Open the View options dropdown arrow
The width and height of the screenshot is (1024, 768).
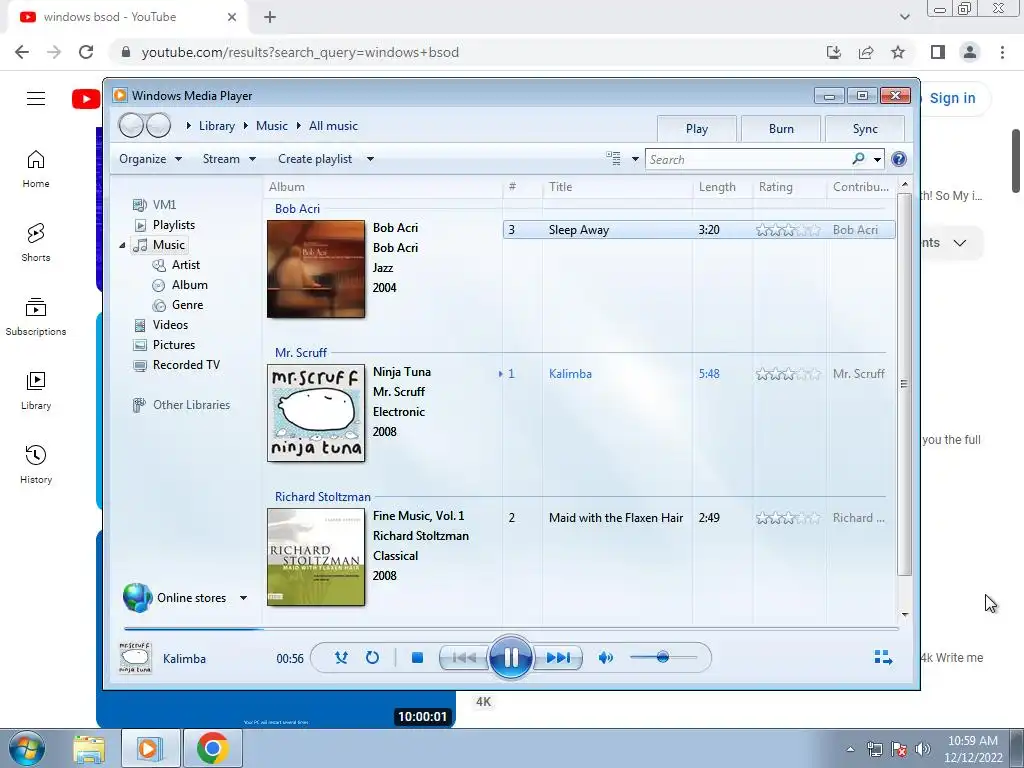click(635, 159)
